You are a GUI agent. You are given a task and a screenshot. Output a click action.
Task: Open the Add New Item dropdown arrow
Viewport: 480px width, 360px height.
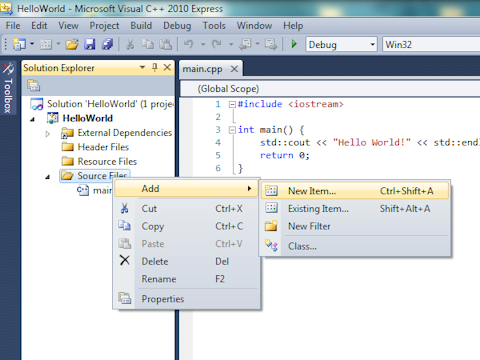(58, 44)
